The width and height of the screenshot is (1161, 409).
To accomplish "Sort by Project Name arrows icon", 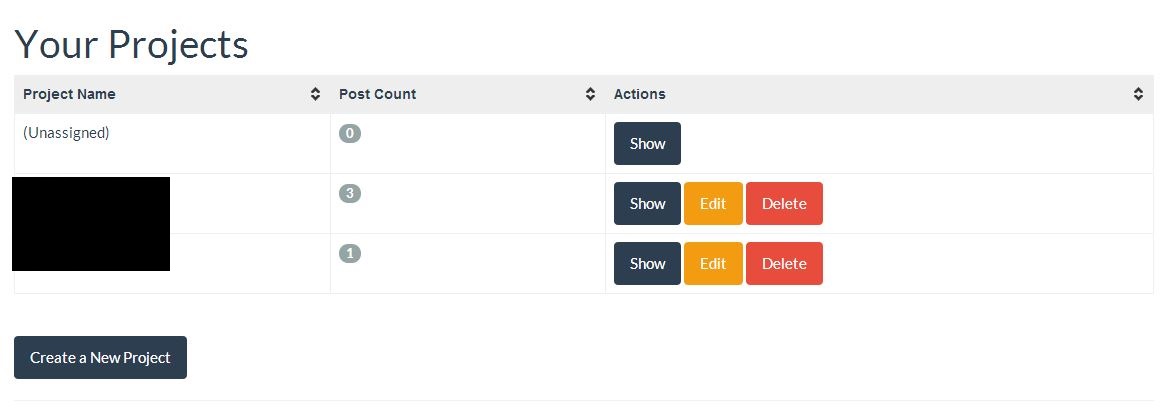I will click(x=315, y=94).
